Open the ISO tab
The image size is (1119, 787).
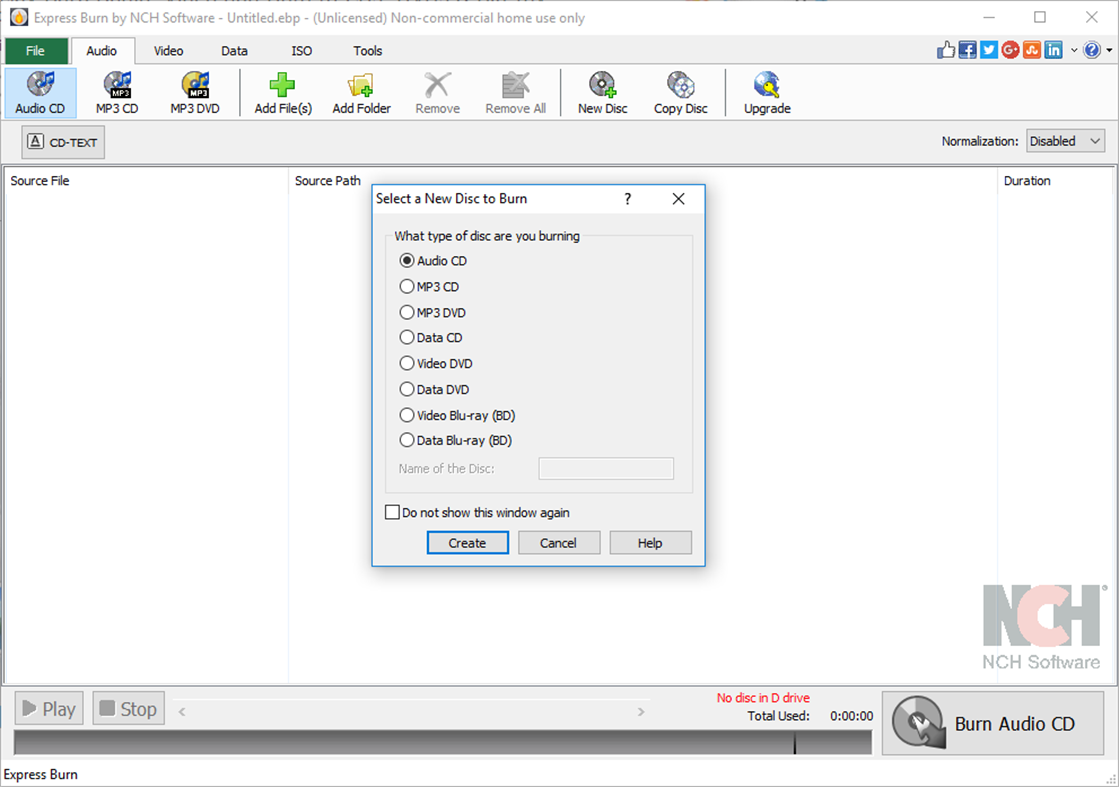tap(301, 50)
